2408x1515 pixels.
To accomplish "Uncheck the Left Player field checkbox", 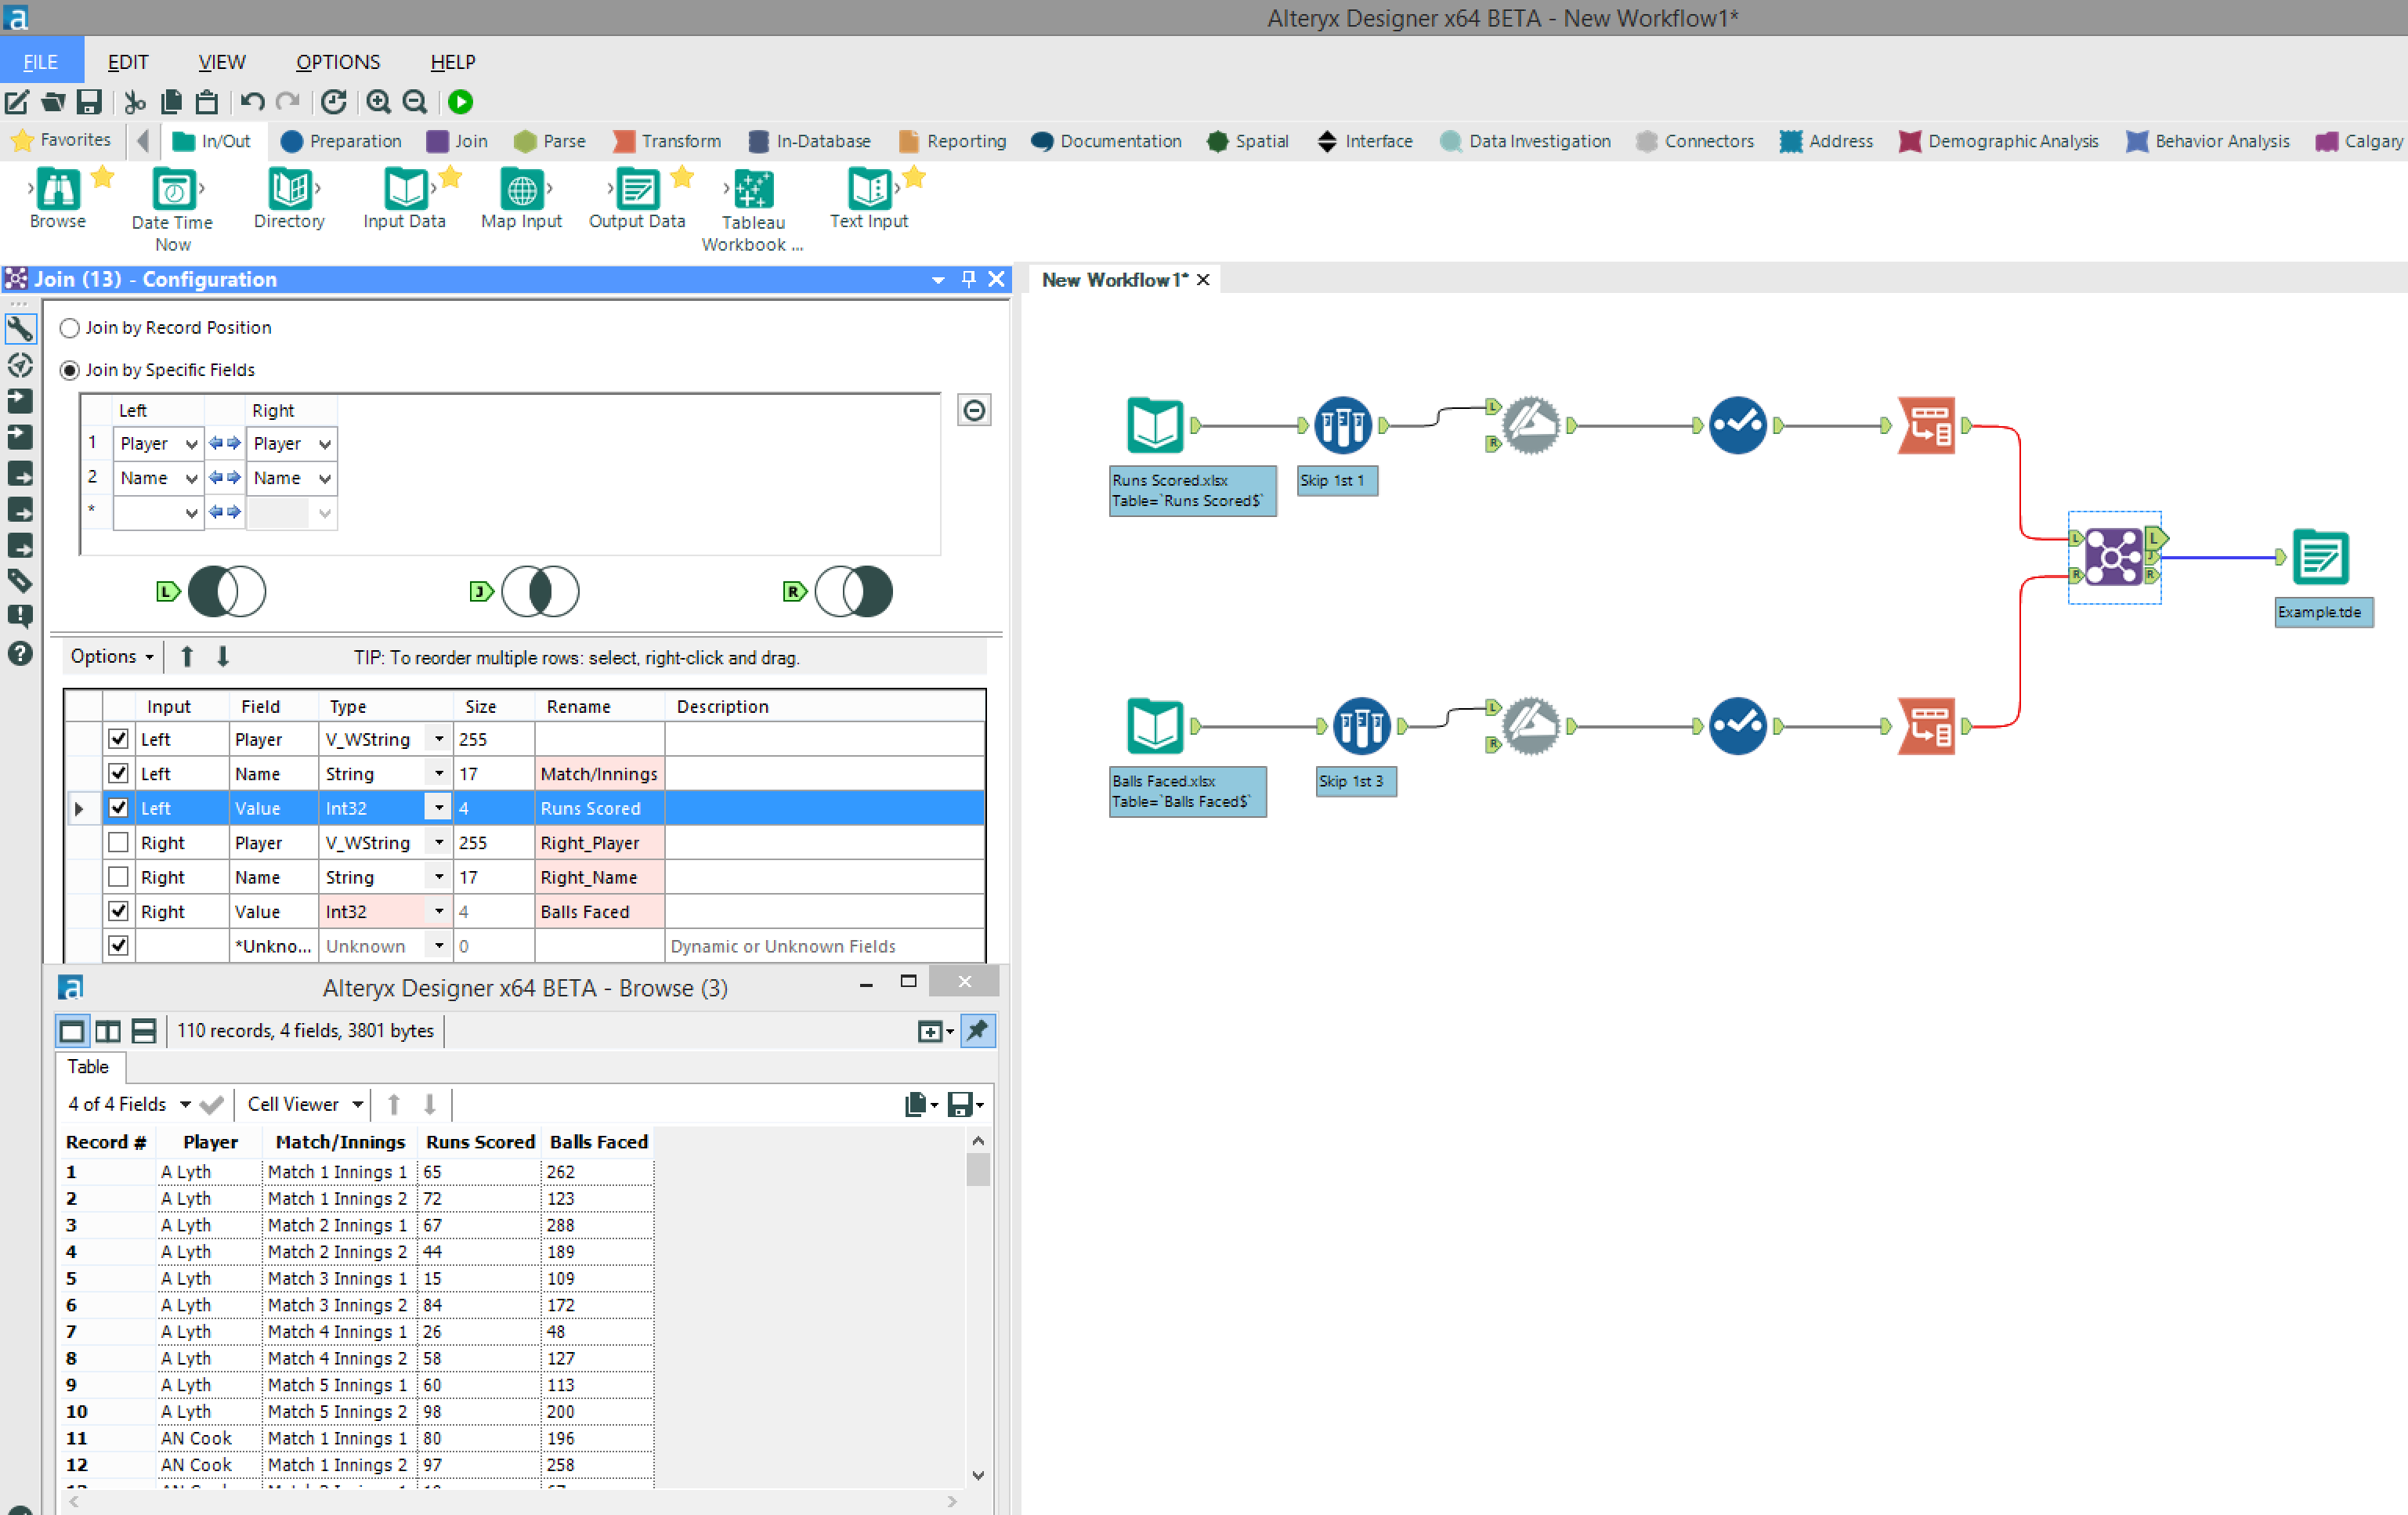I will click(118, 739).
